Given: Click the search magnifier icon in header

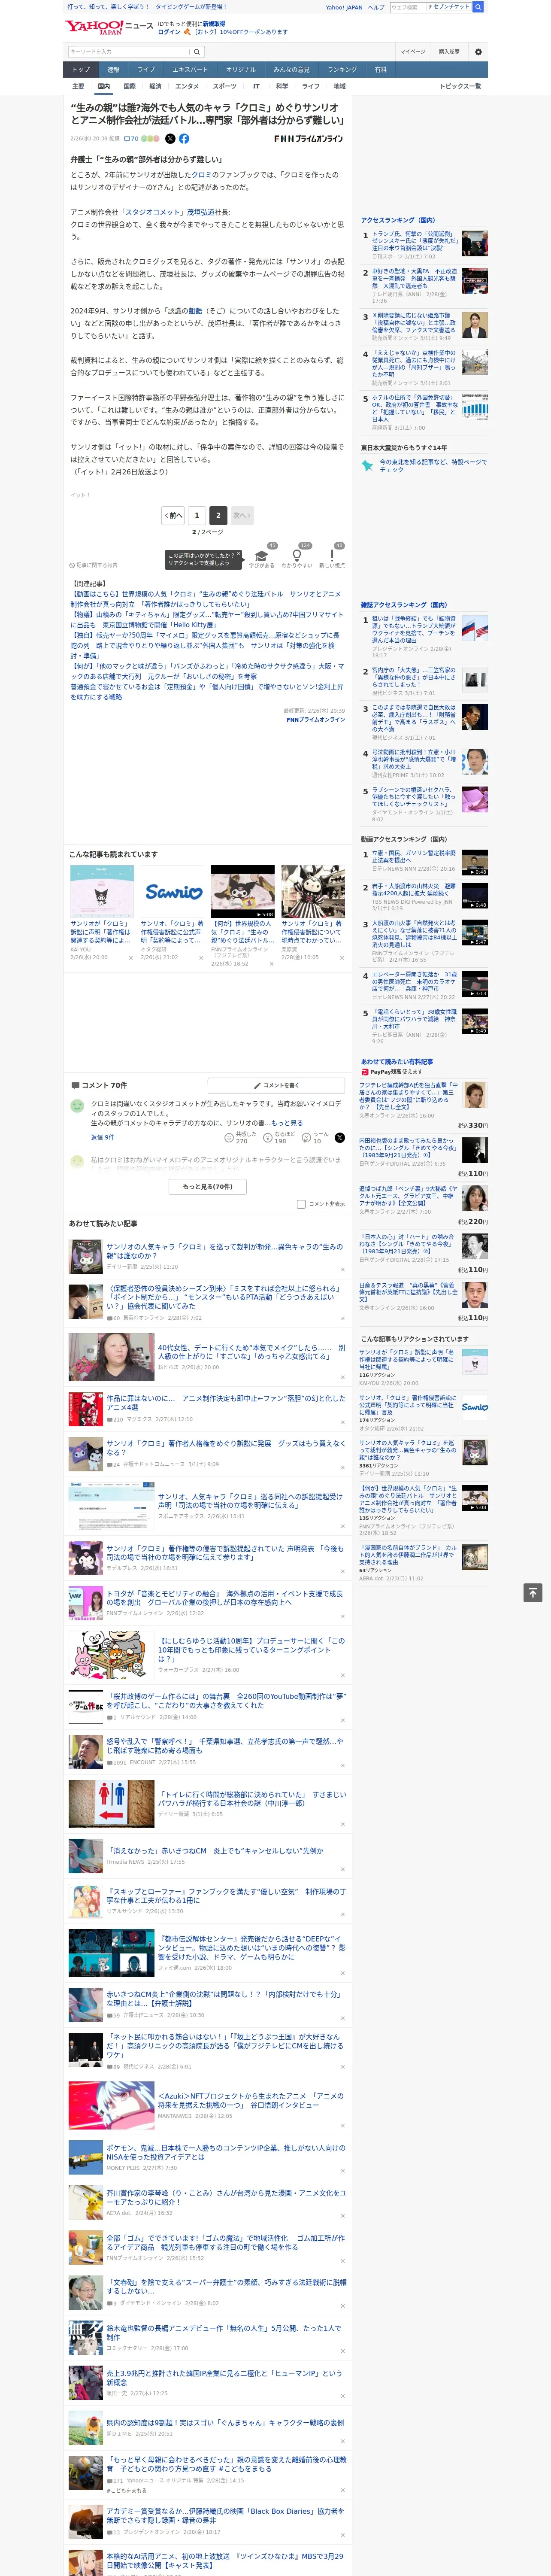Looking at the screenshot, I should [197, 52].
